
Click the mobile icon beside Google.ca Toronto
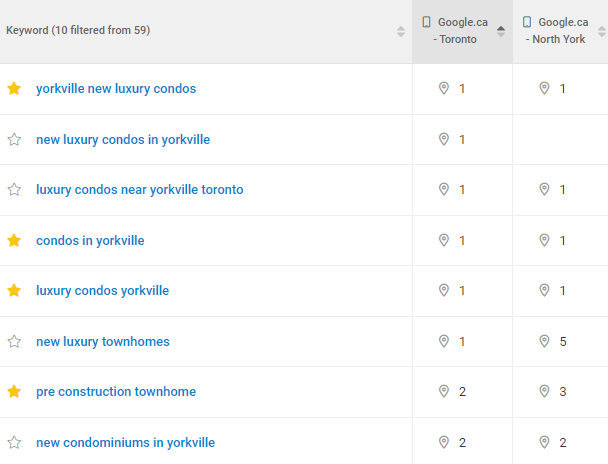(427, 22)
